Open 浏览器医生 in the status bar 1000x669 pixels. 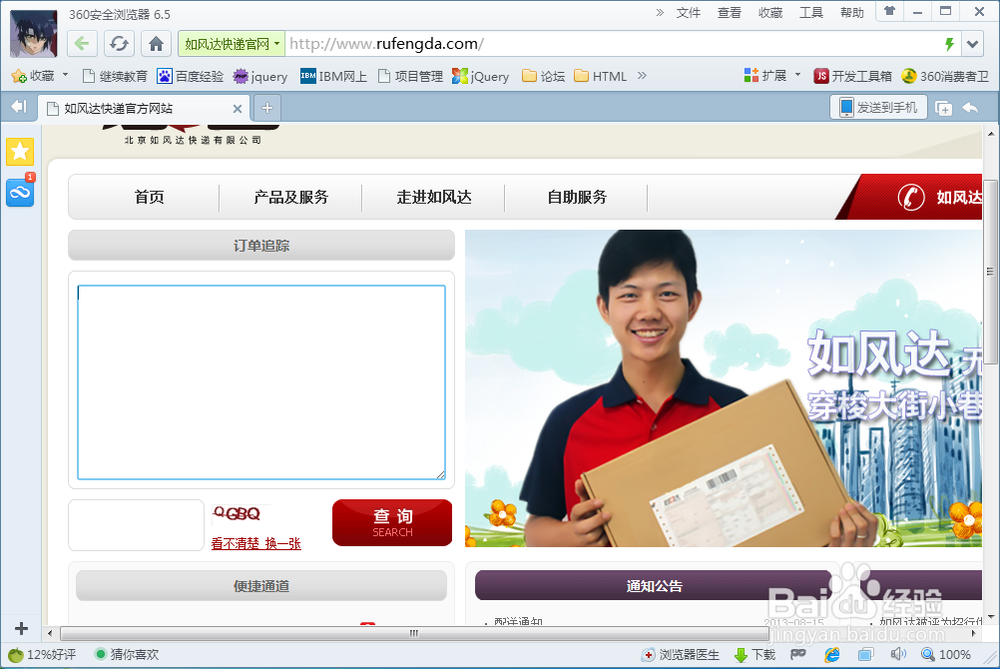[680, 655]
